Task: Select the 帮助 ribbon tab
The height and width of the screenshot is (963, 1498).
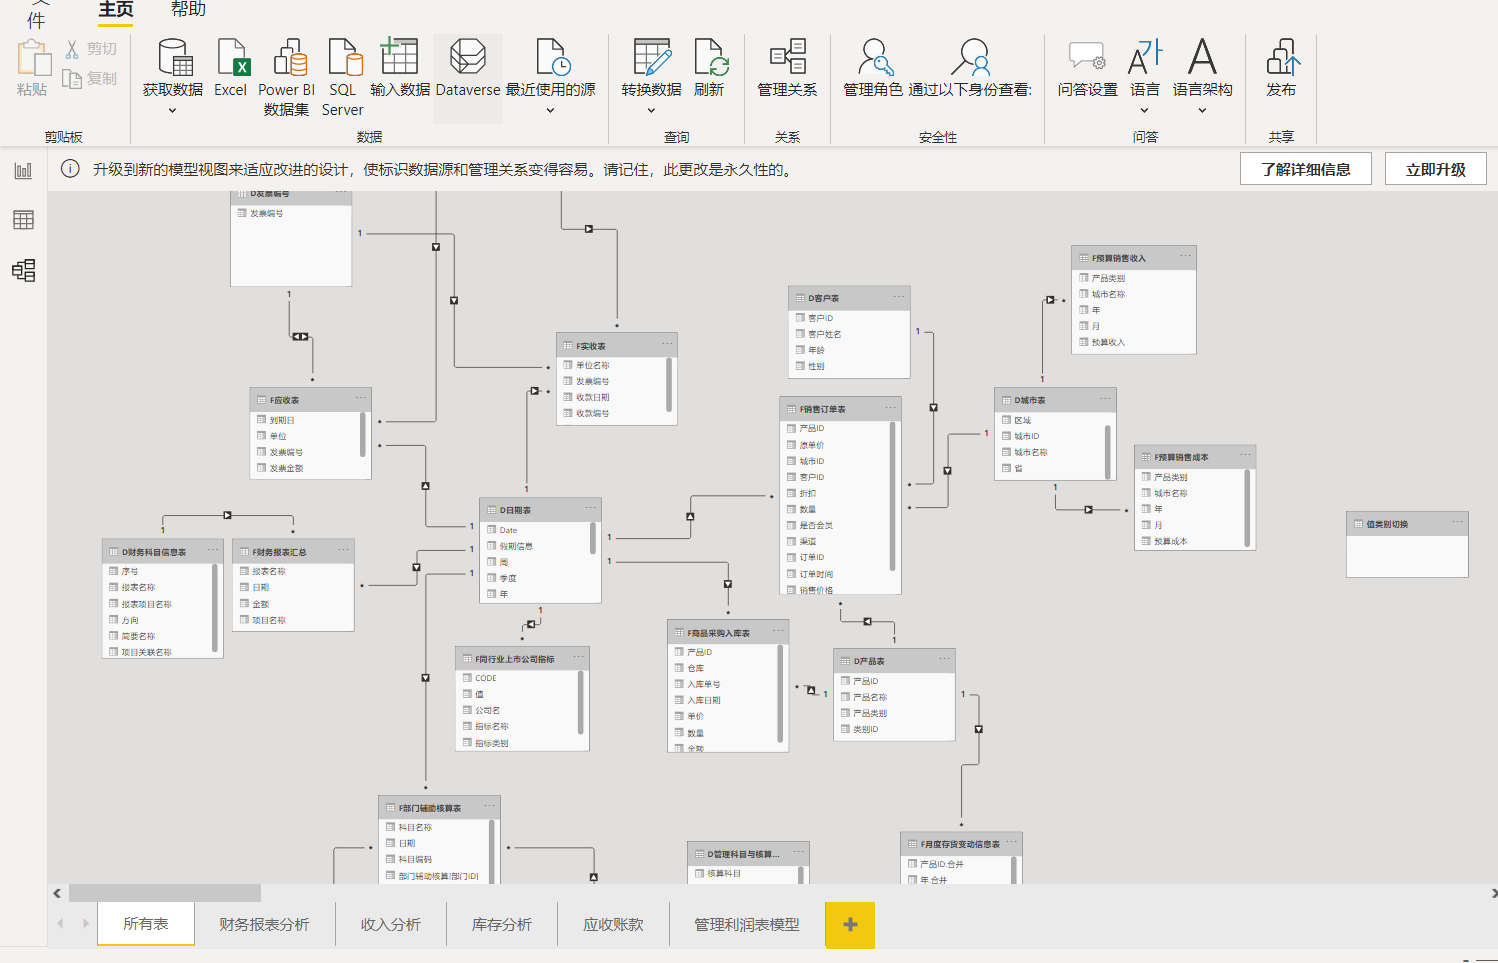Action: coord(188,9)
